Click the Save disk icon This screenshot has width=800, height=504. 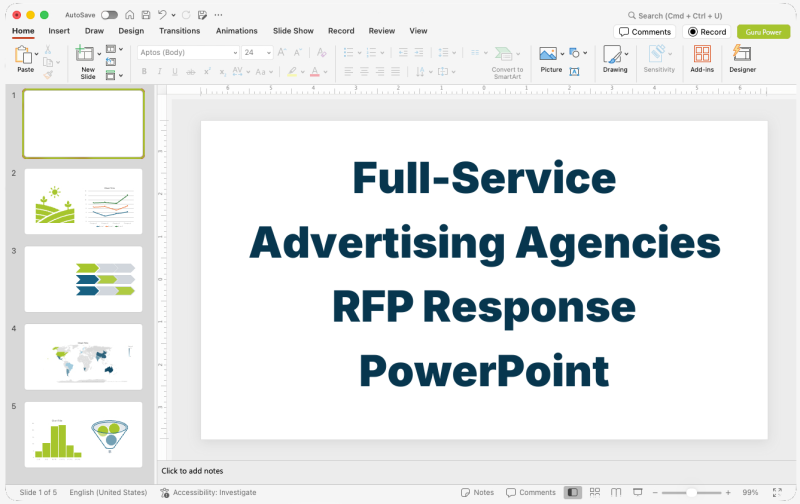(146, 15)
